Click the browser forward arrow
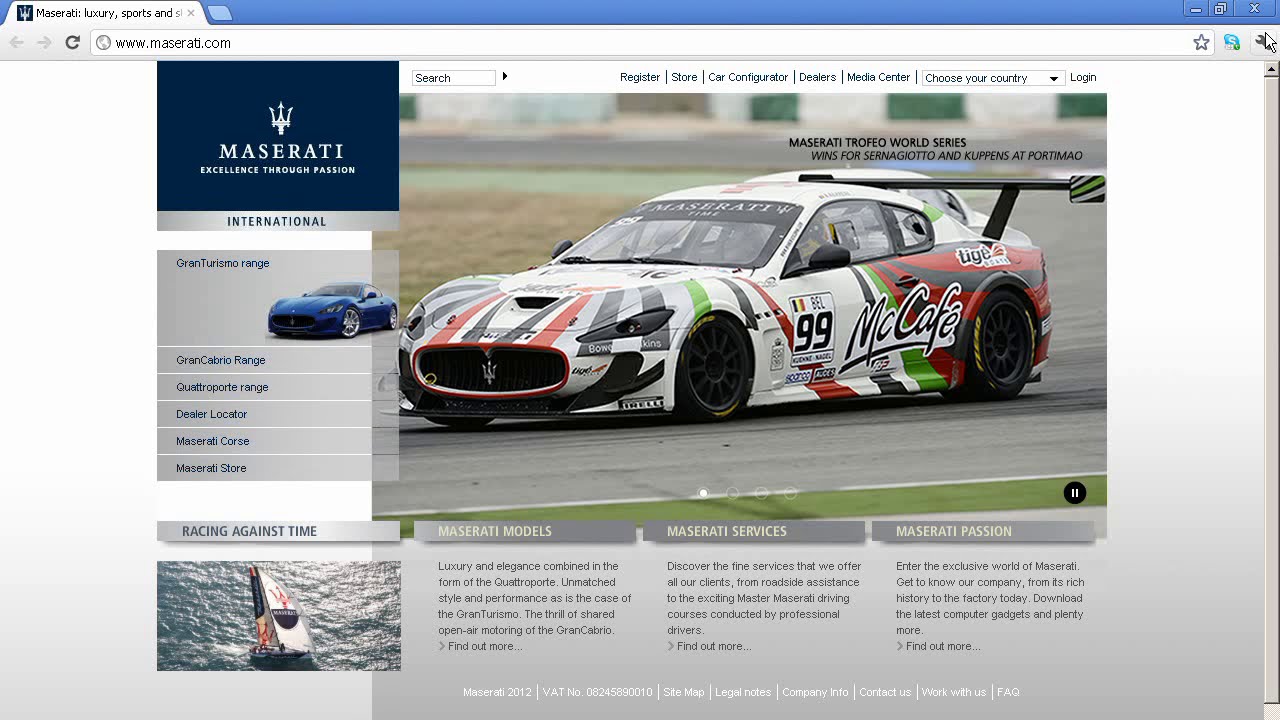 44,42
